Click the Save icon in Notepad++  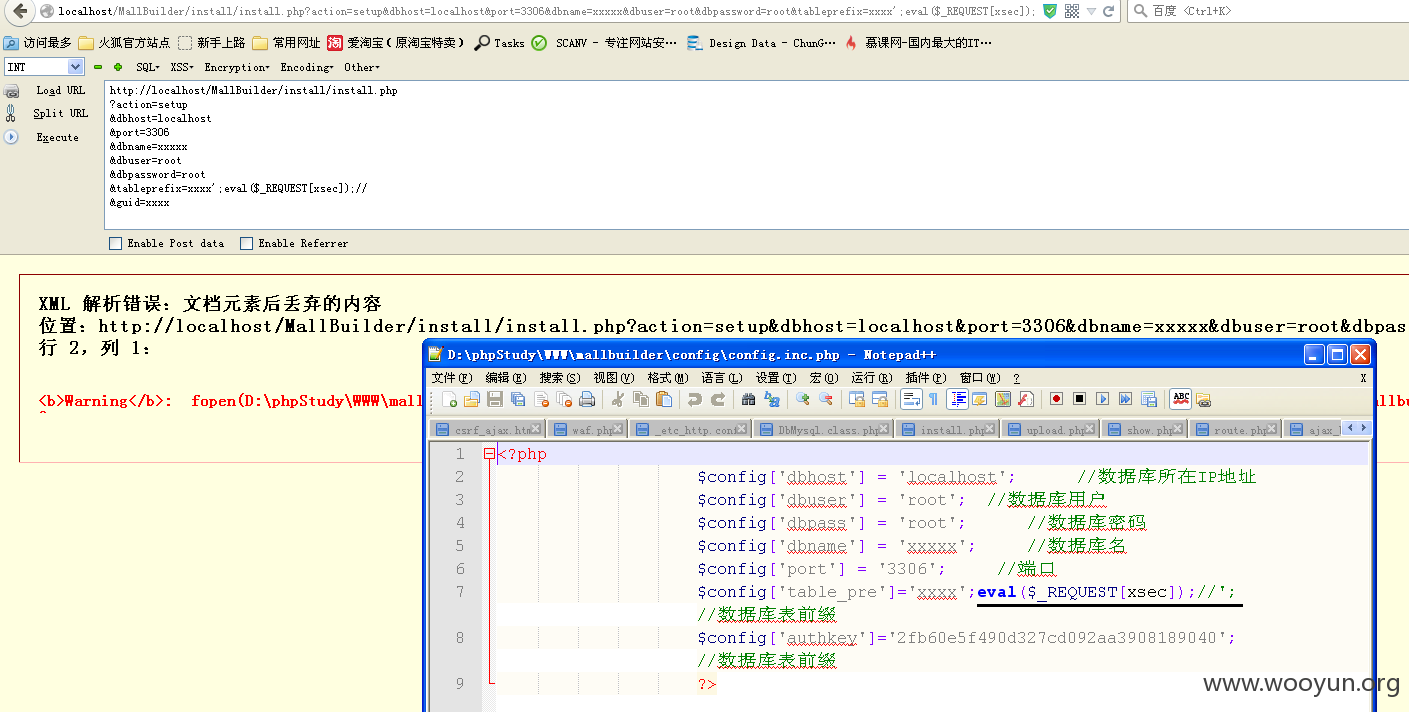pyautogui.click(x=495, y=399)
